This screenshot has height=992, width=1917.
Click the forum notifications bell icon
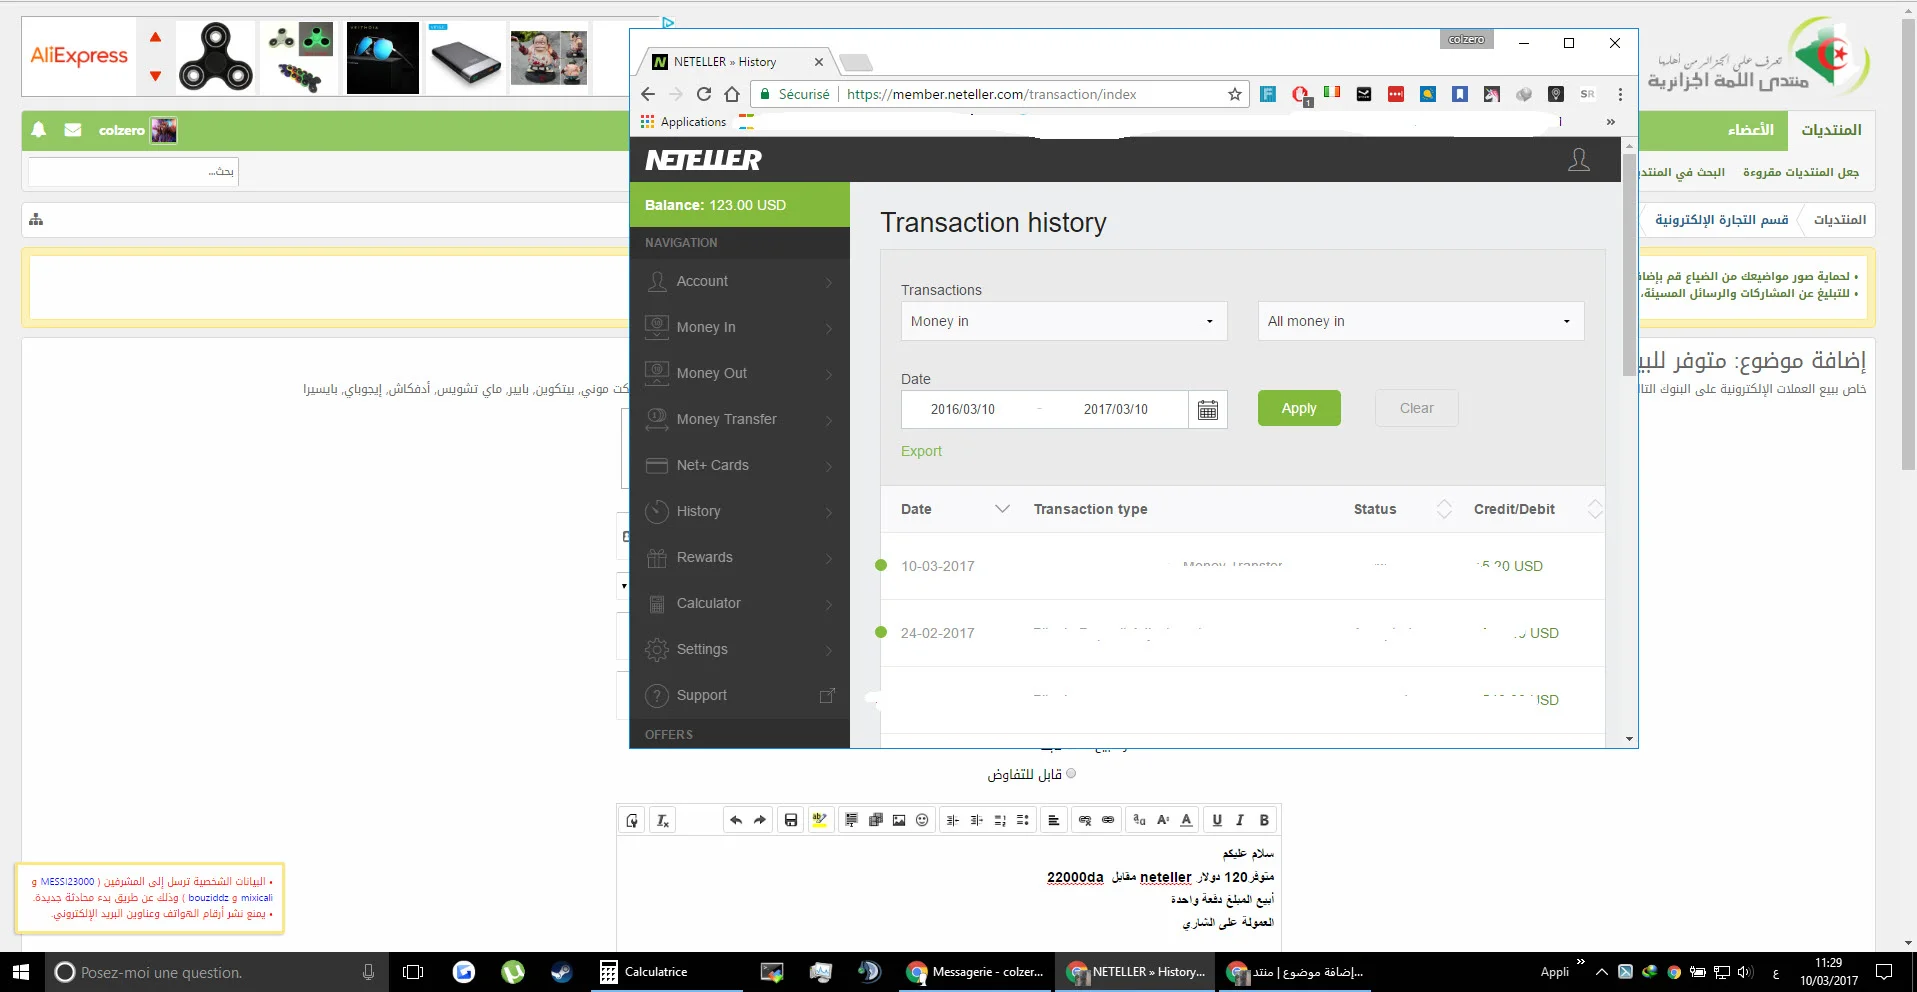point(39,130)
